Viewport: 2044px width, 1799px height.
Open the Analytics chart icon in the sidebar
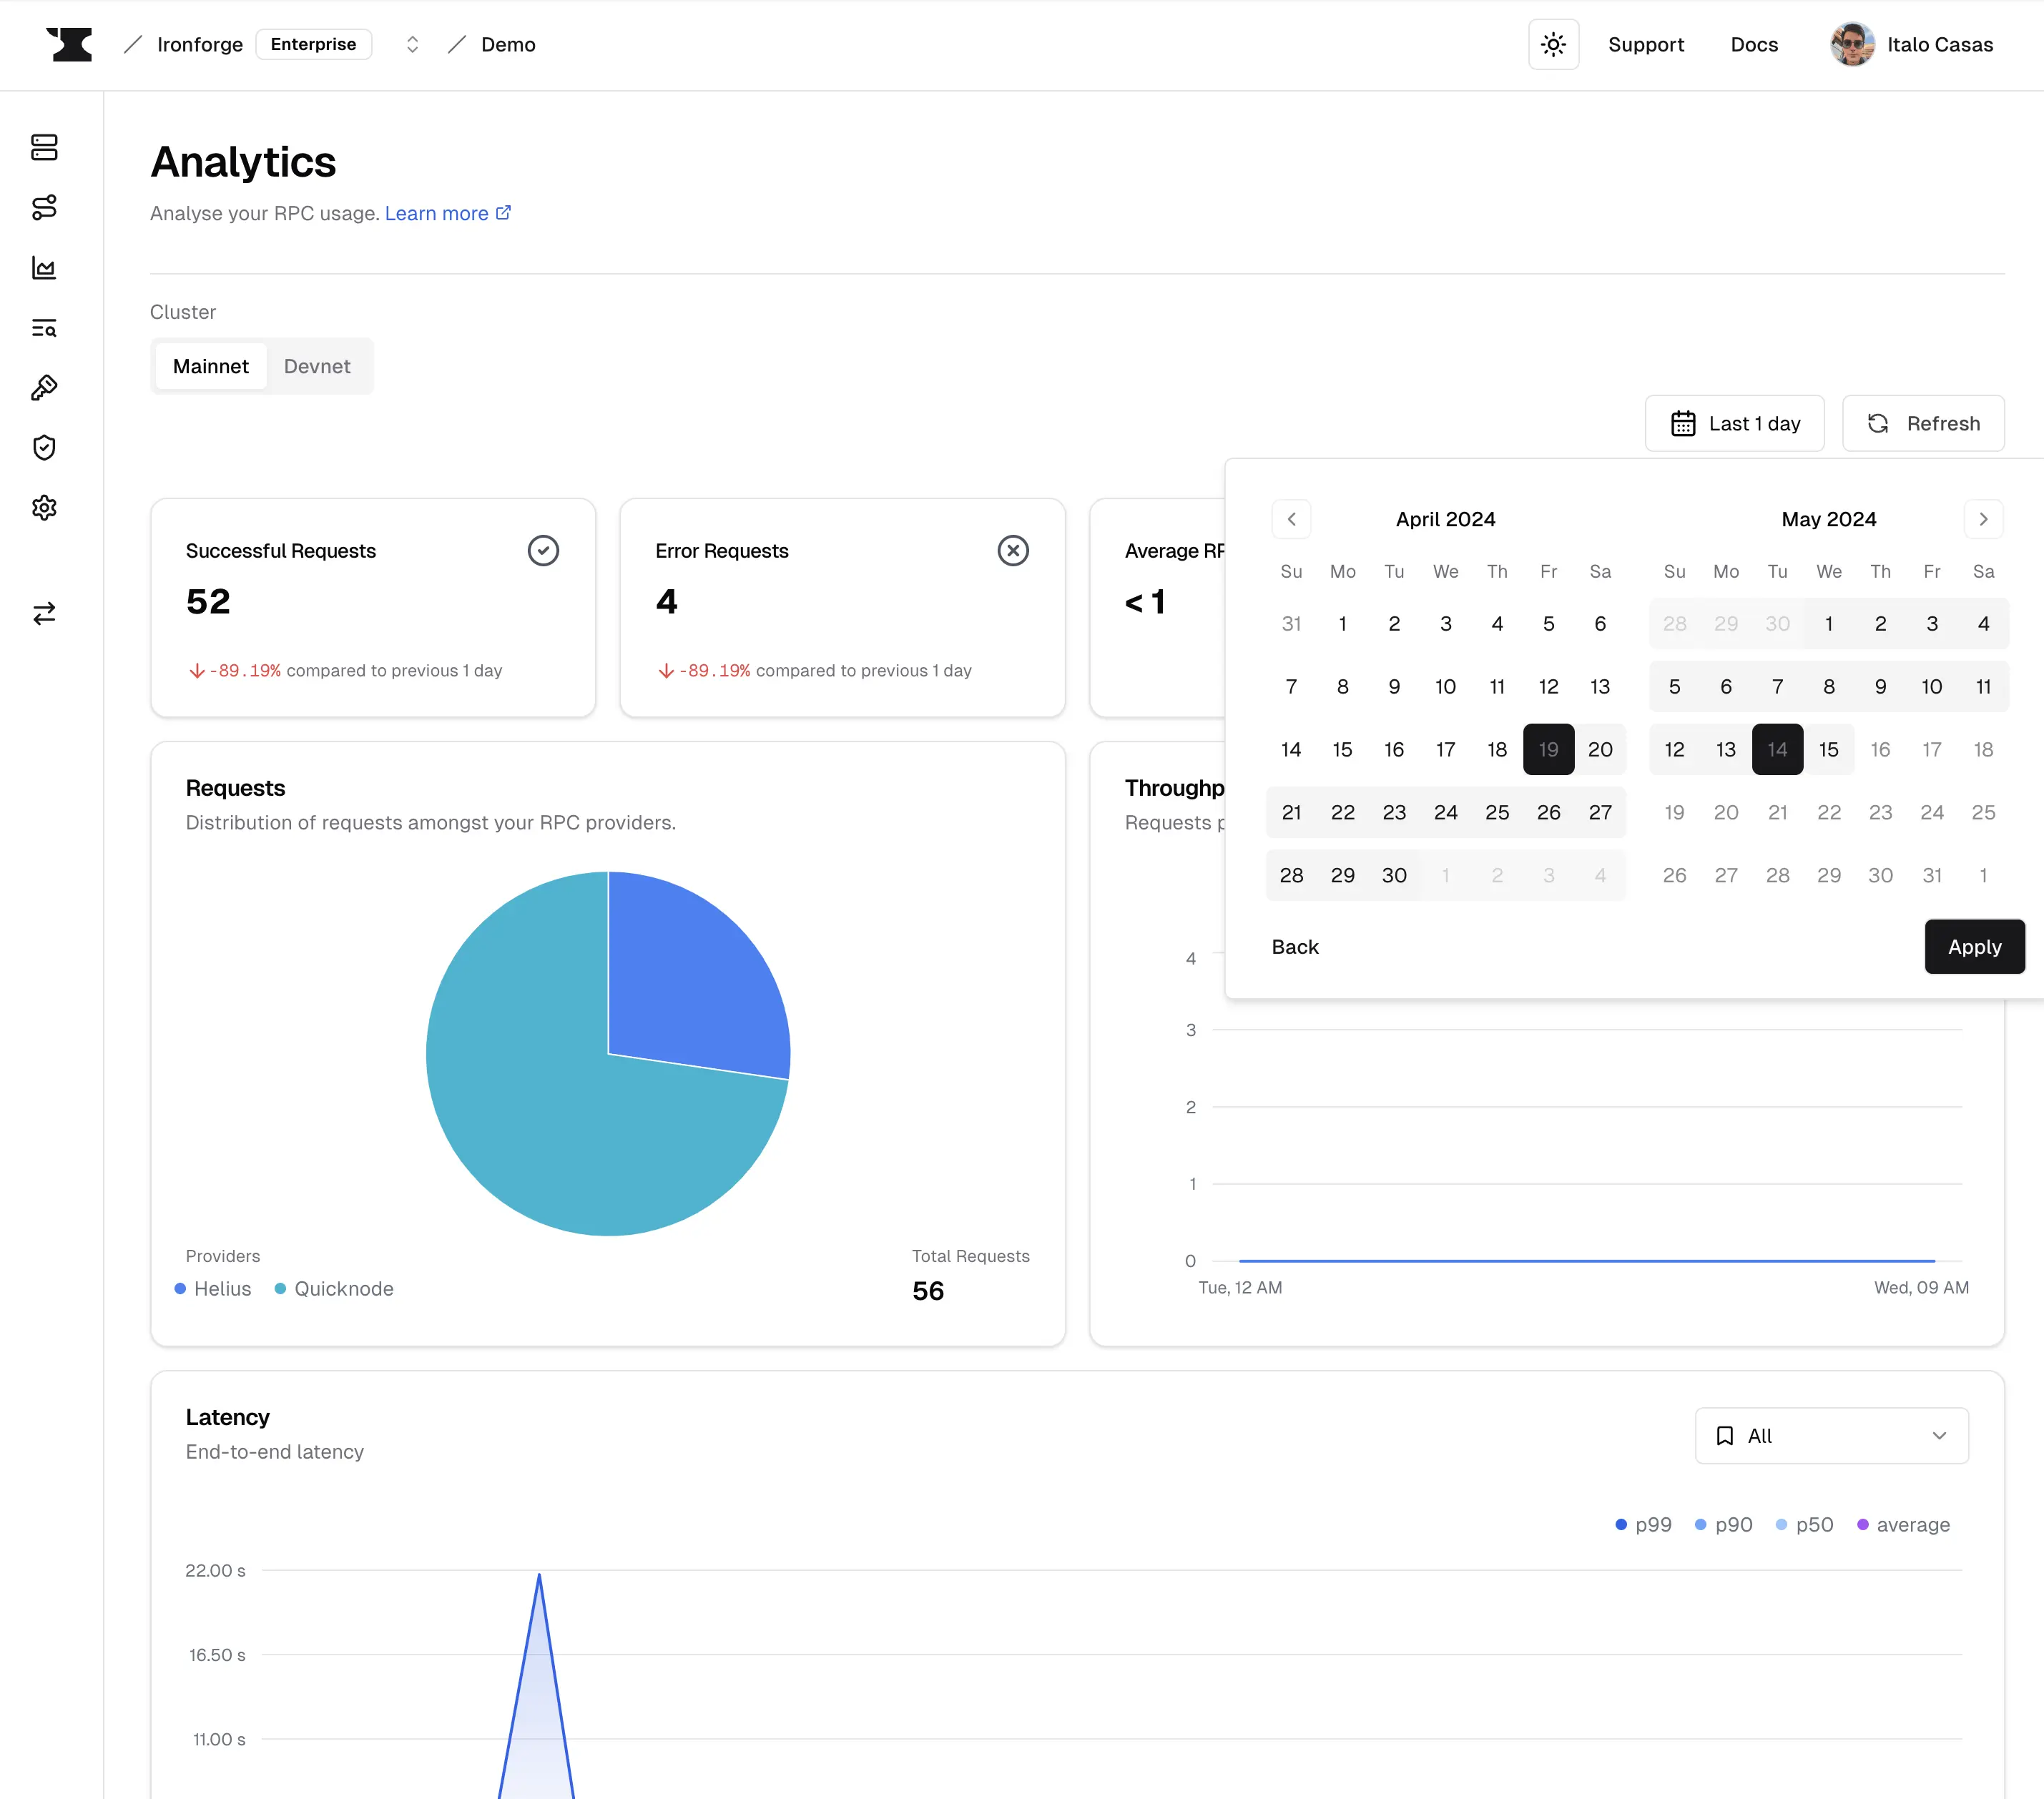click(x=44, y=268)
